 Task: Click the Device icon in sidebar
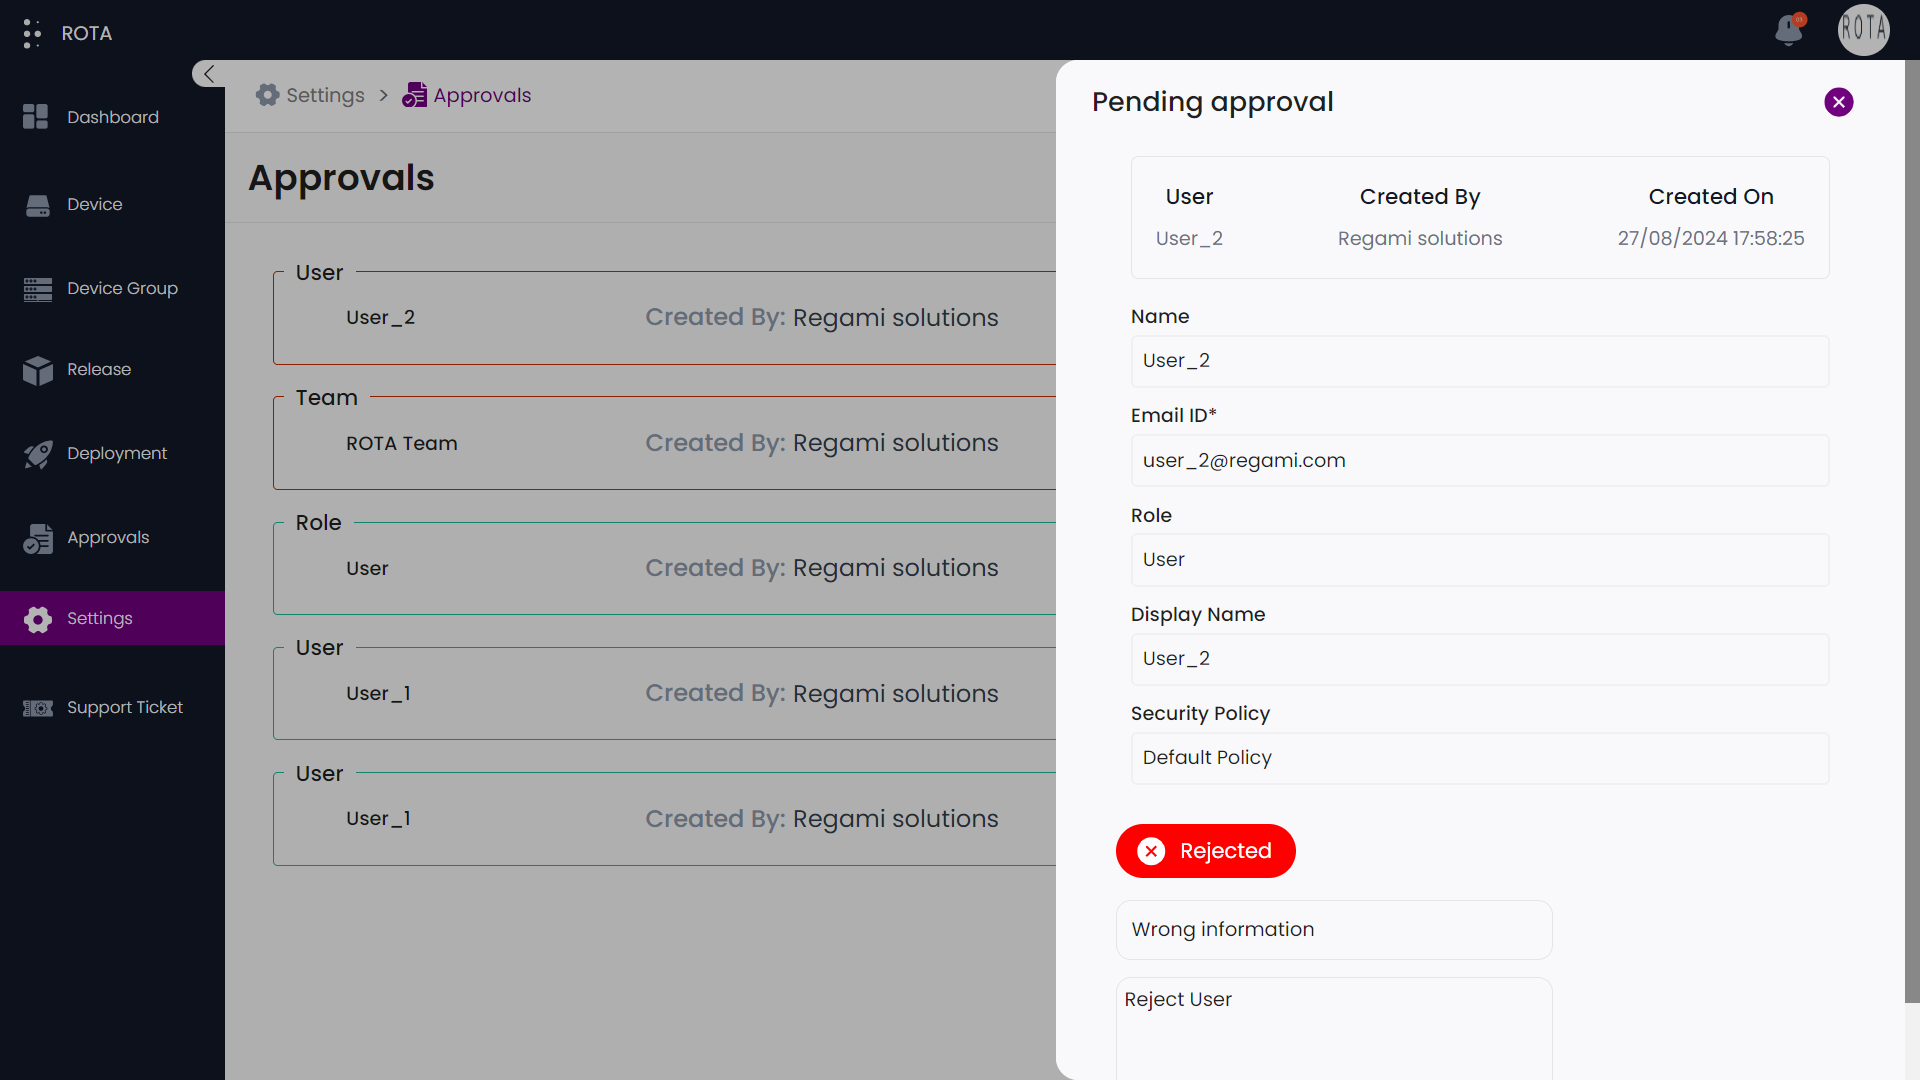tap(38, 204)
